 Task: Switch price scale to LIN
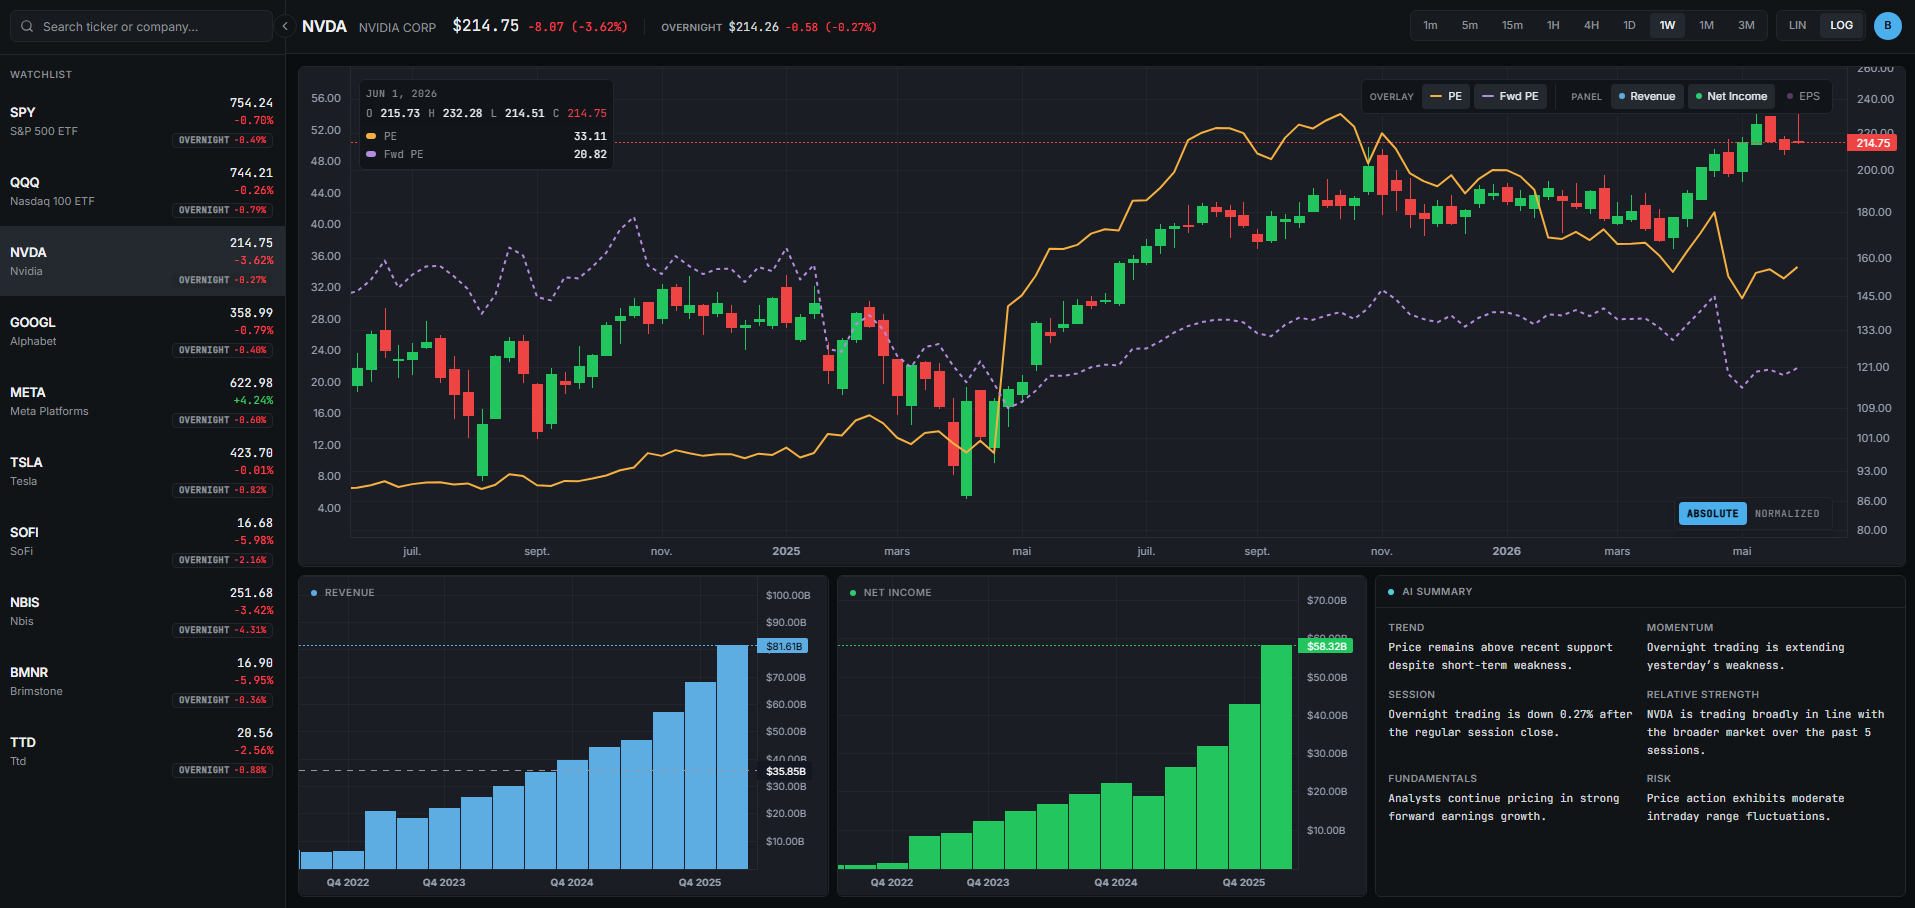click(1797, 26)
